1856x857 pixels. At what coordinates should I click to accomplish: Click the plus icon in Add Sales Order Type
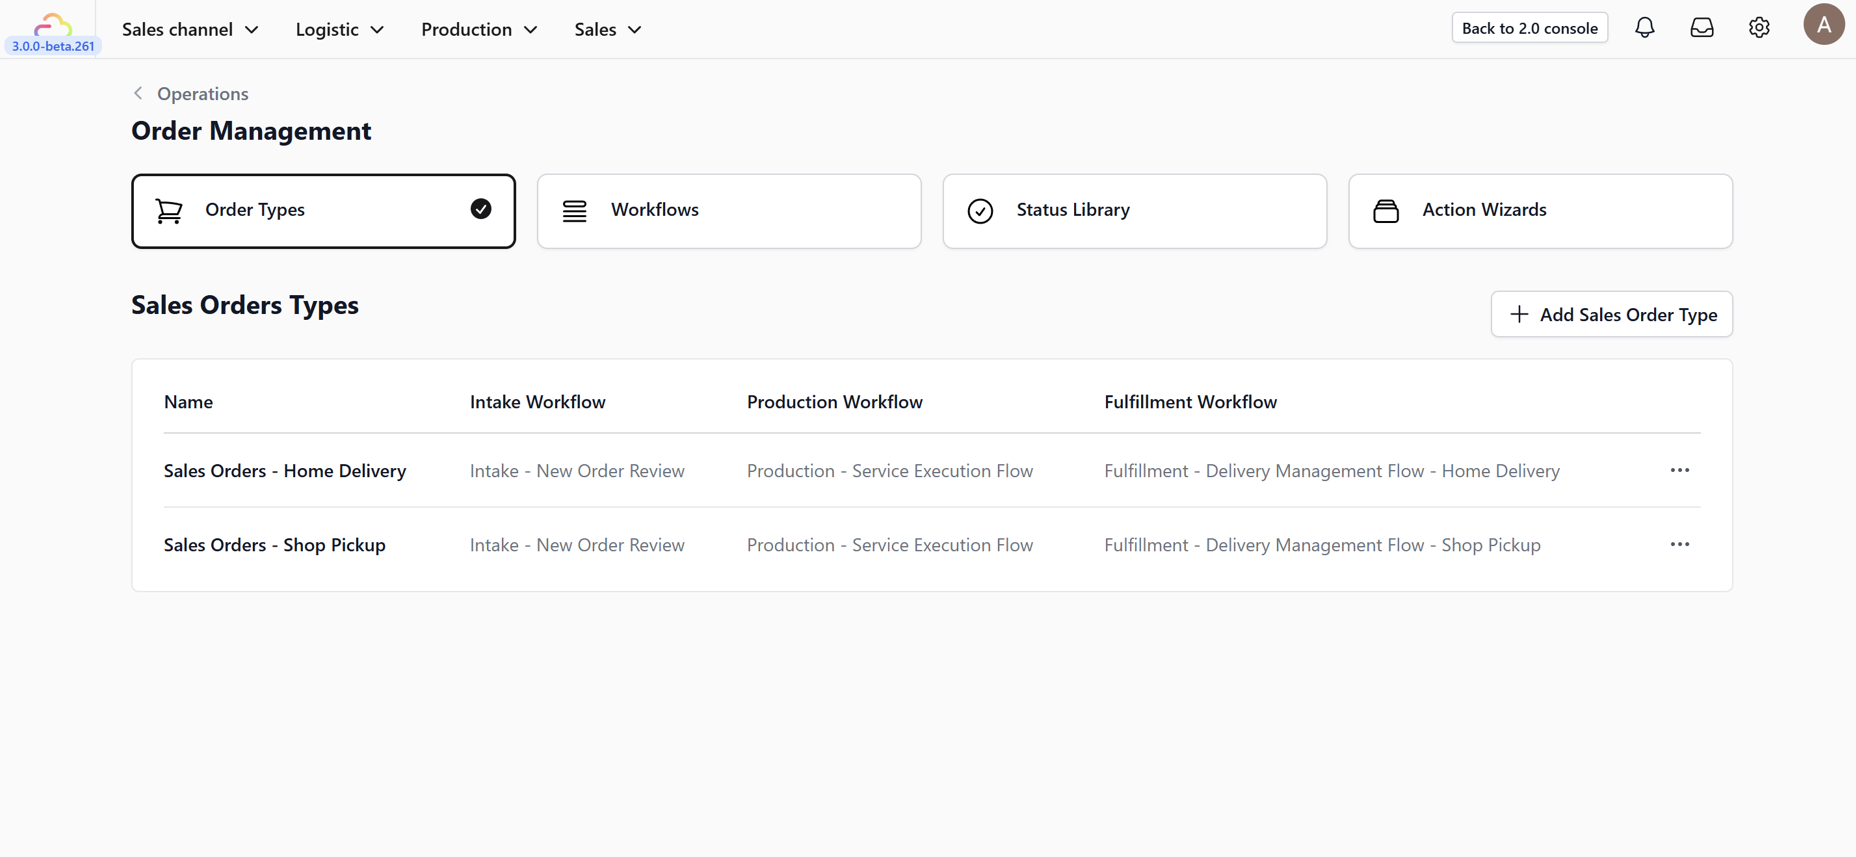[x=1519, y=314]
